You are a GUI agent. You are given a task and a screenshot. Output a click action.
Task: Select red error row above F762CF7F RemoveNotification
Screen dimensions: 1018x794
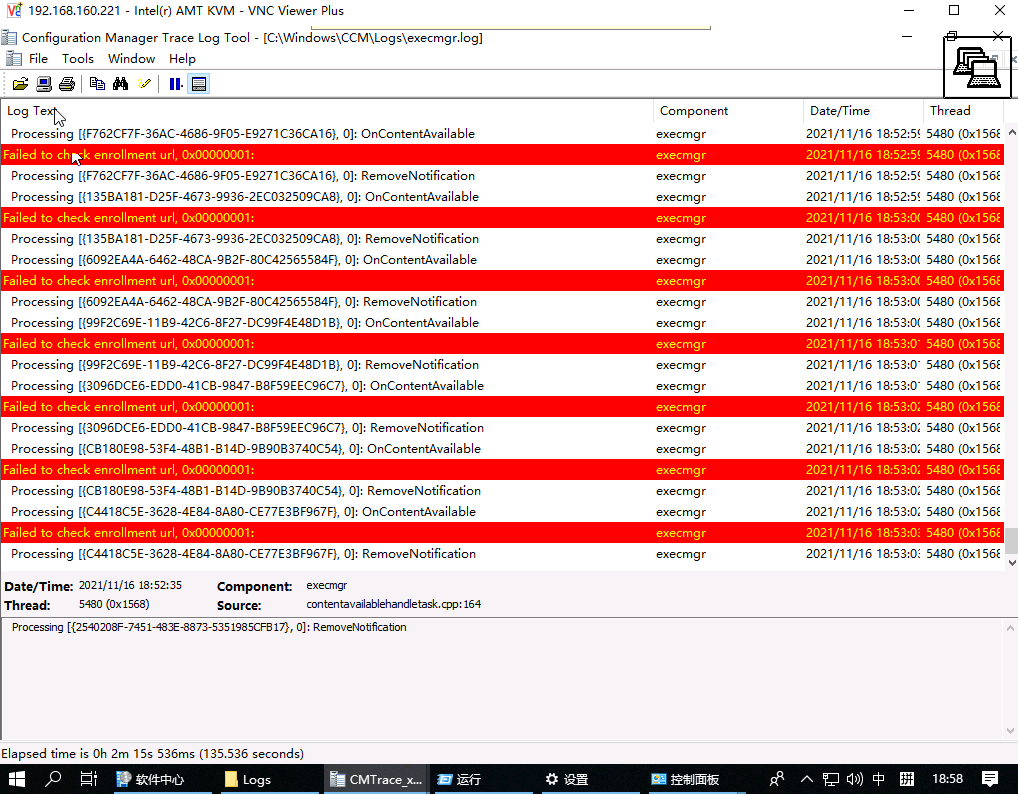(x=502, y=155)
